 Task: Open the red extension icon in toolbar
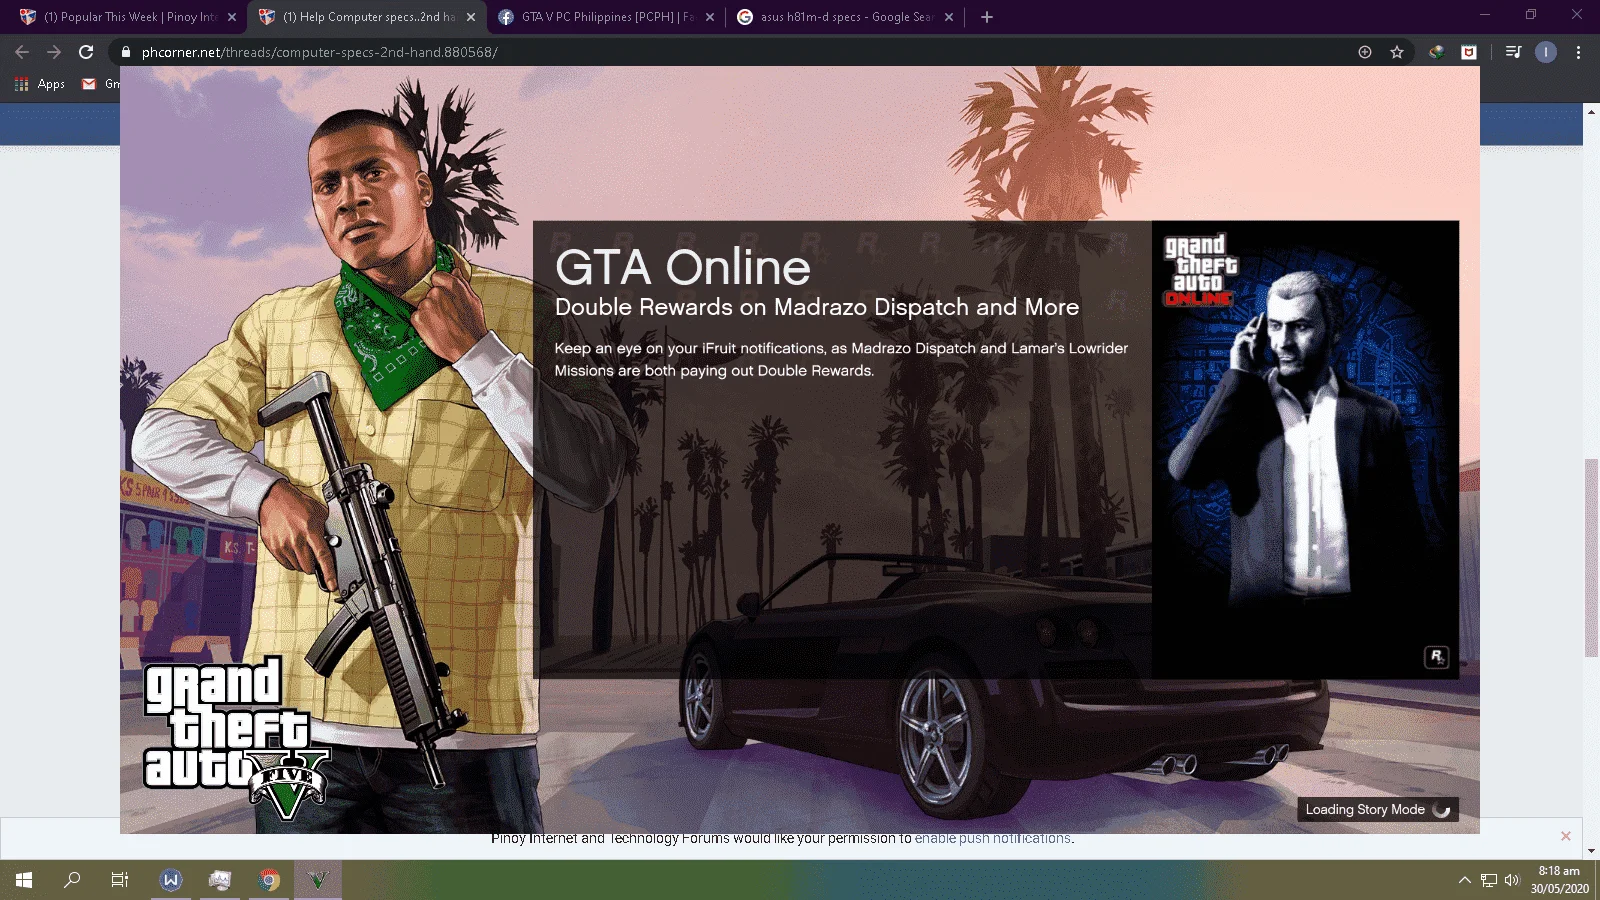coord(1469,52)
